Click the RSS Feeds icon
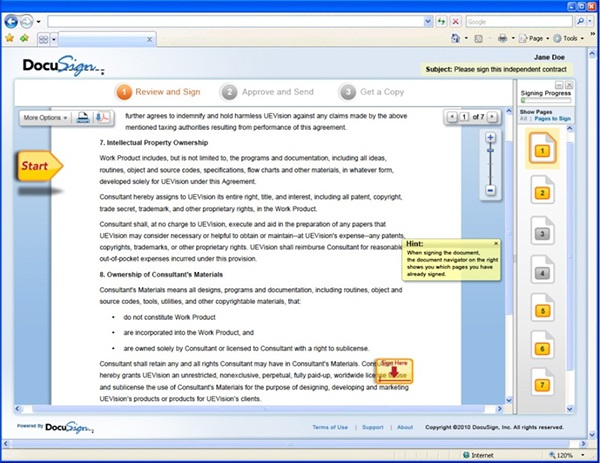This screenshot has width=600, height=463. point(478,39)
